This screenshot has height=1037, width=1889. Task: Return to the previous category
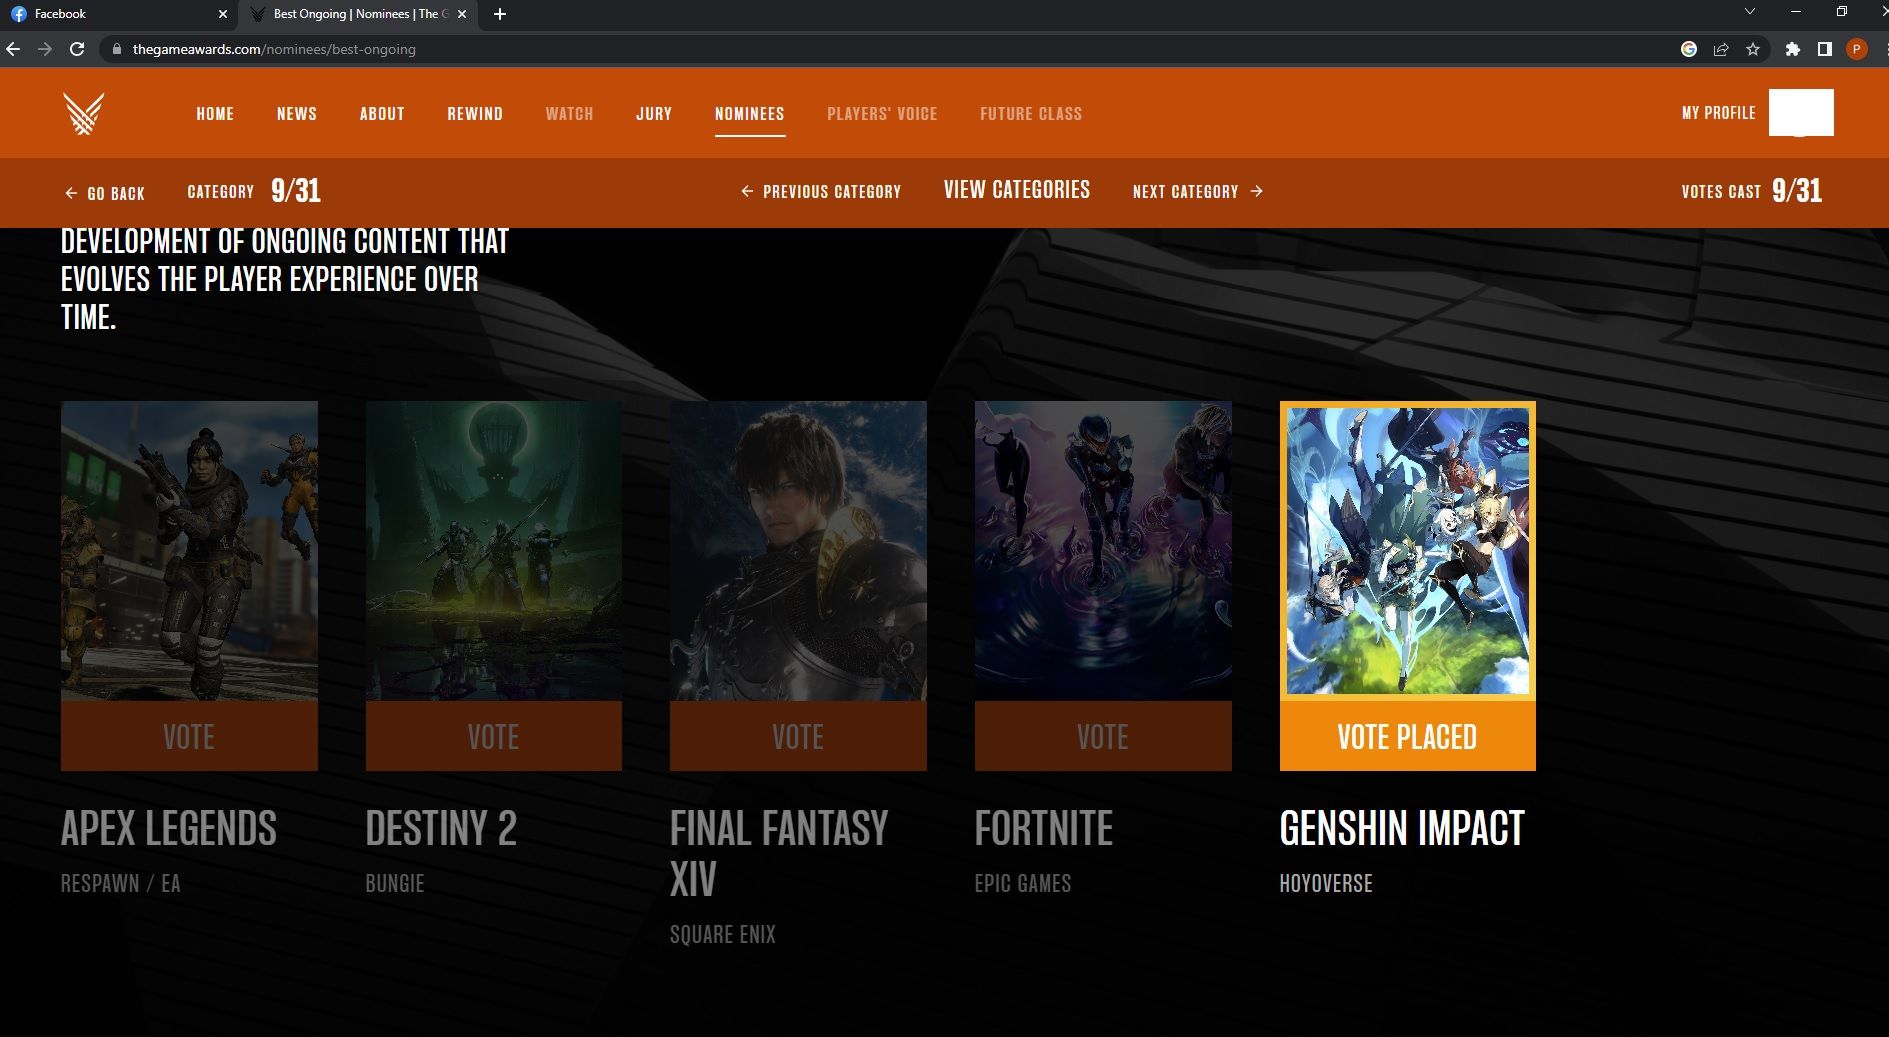coord(821,191)
